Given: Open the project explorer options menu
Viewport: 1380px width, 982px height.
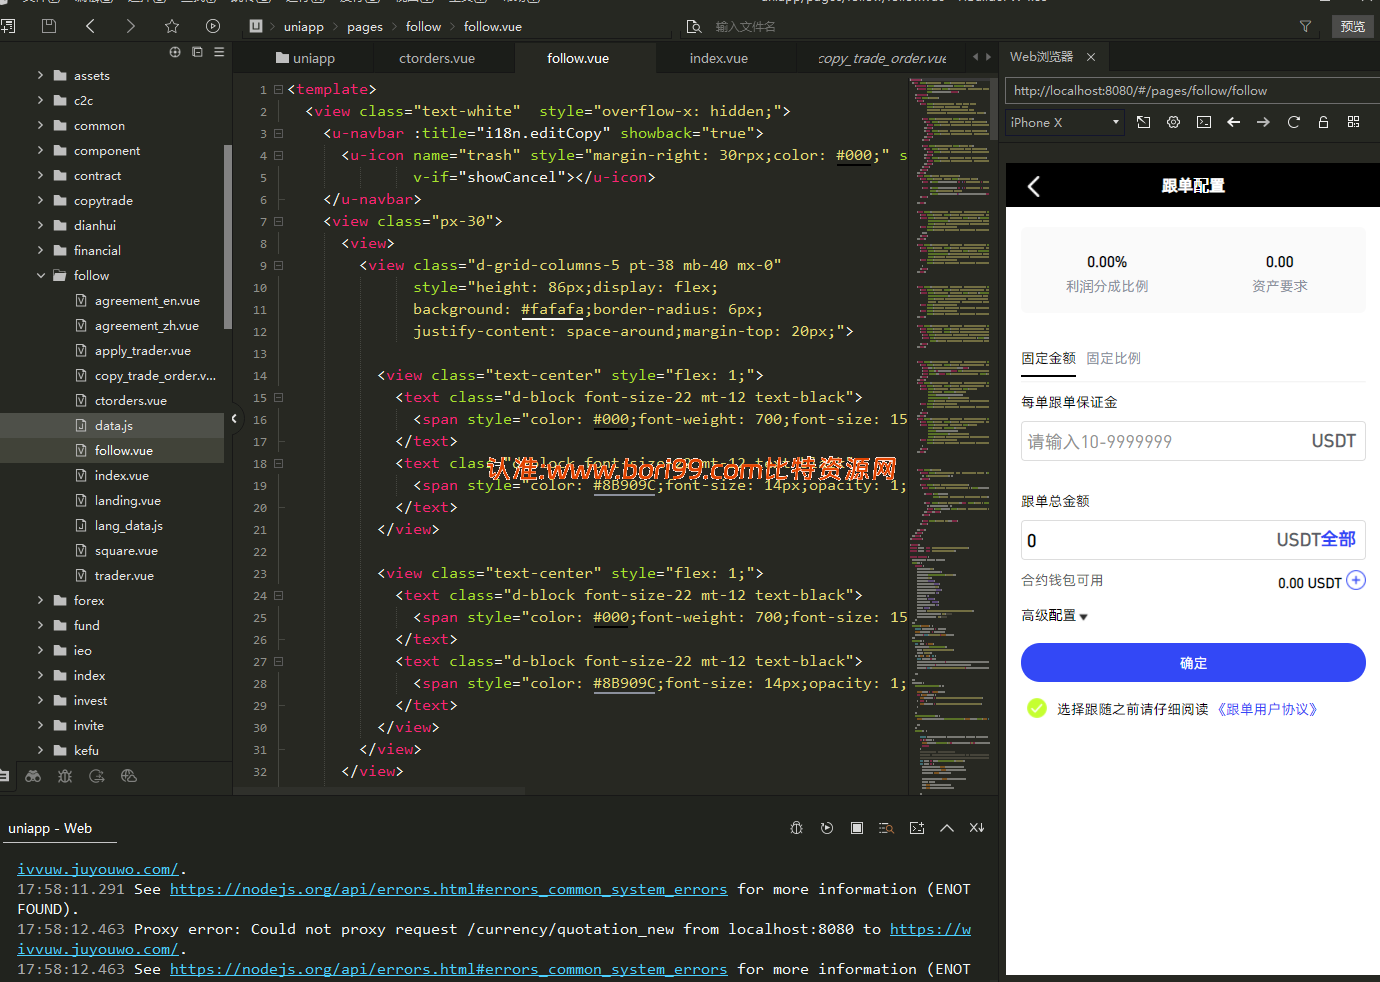Looking at the screenshot, I should pos(219,52).
